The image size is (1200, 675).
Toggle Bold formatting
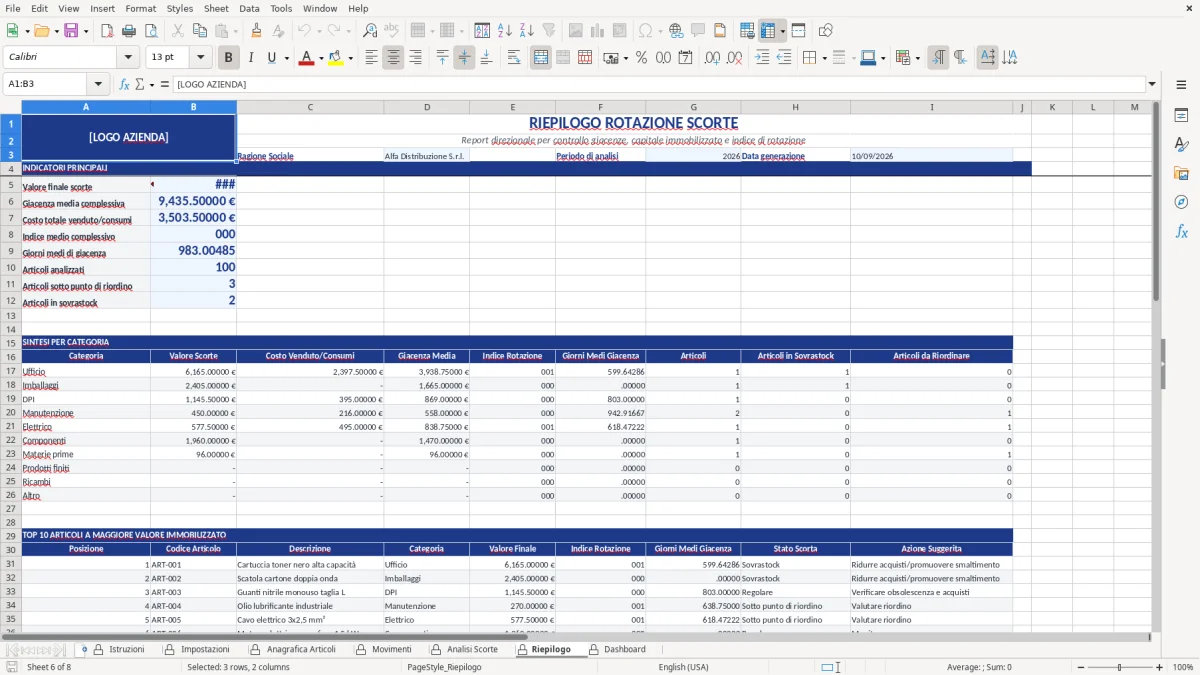pos(228,58)
